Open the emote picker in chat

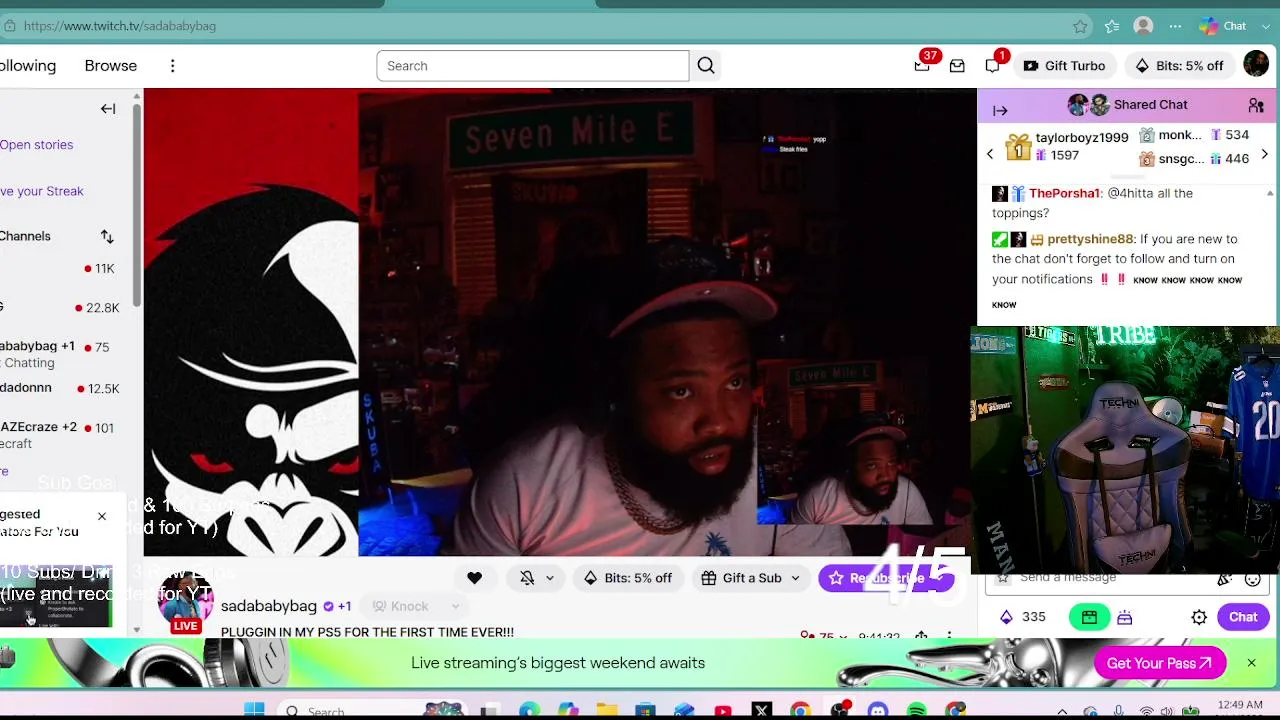point(1253,579)
